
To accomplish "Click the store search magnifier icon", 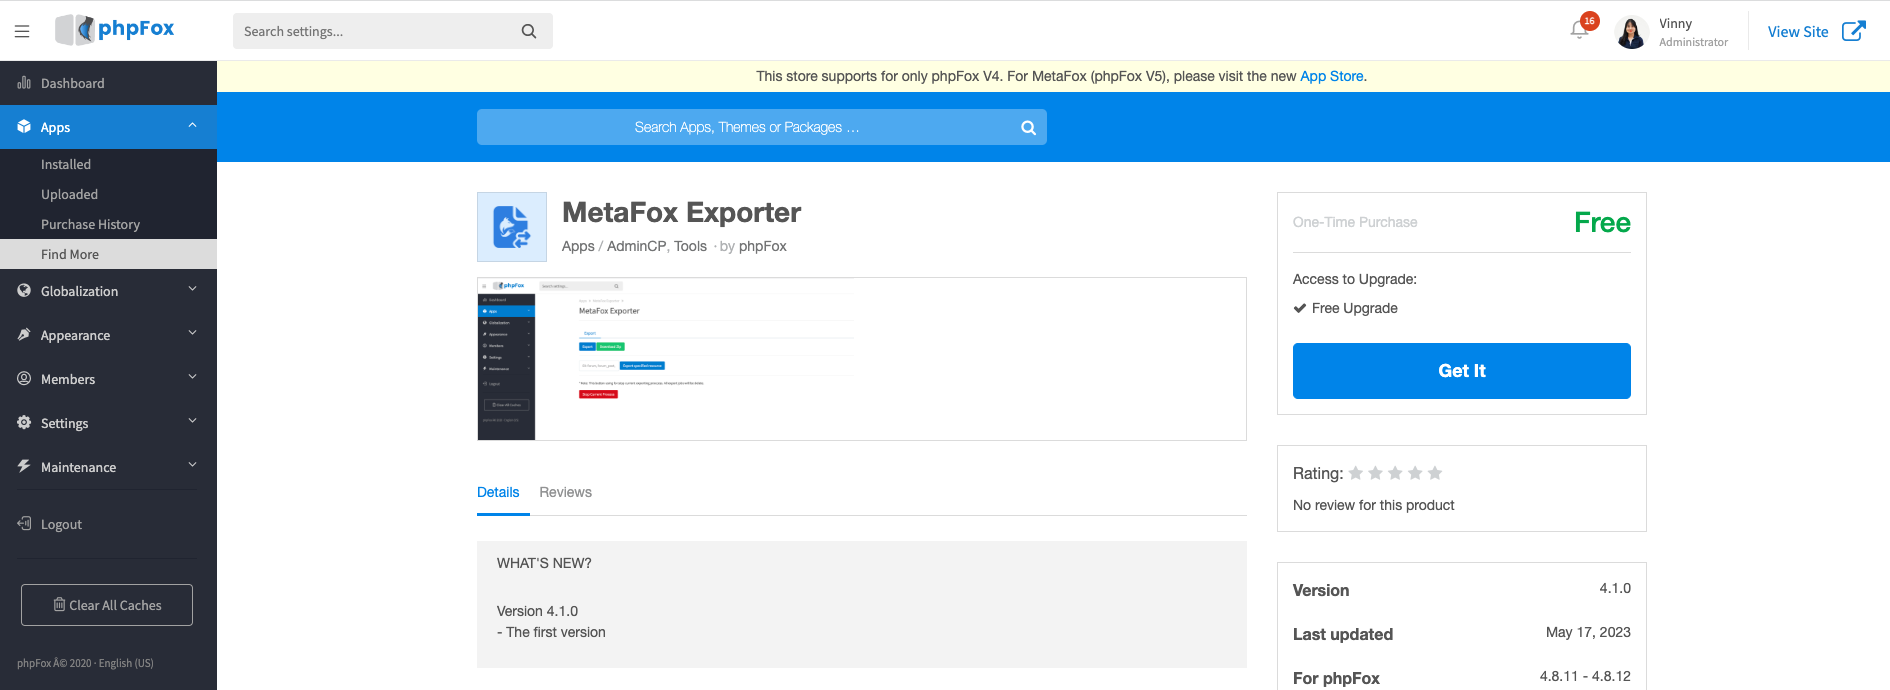I will [x=1028, y=127].
